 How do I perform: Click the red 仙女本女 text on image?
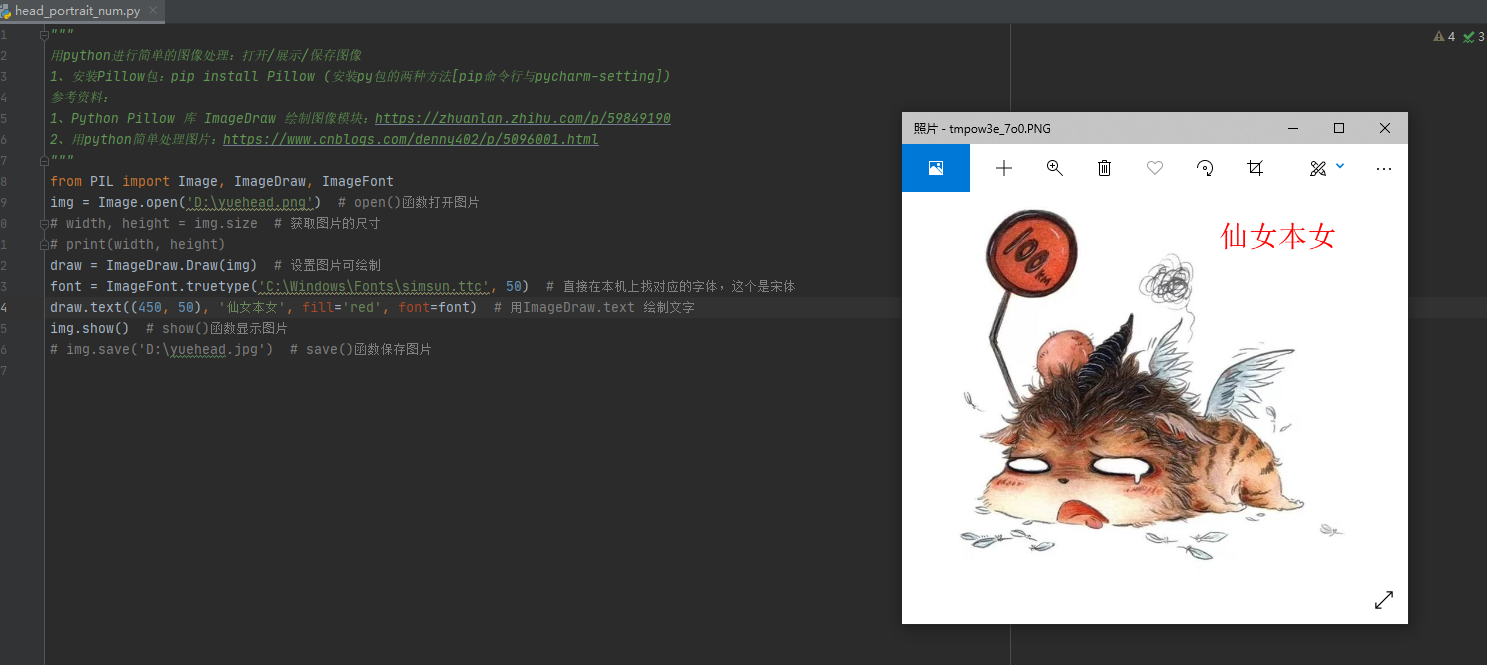click(x=1278, y=237)
